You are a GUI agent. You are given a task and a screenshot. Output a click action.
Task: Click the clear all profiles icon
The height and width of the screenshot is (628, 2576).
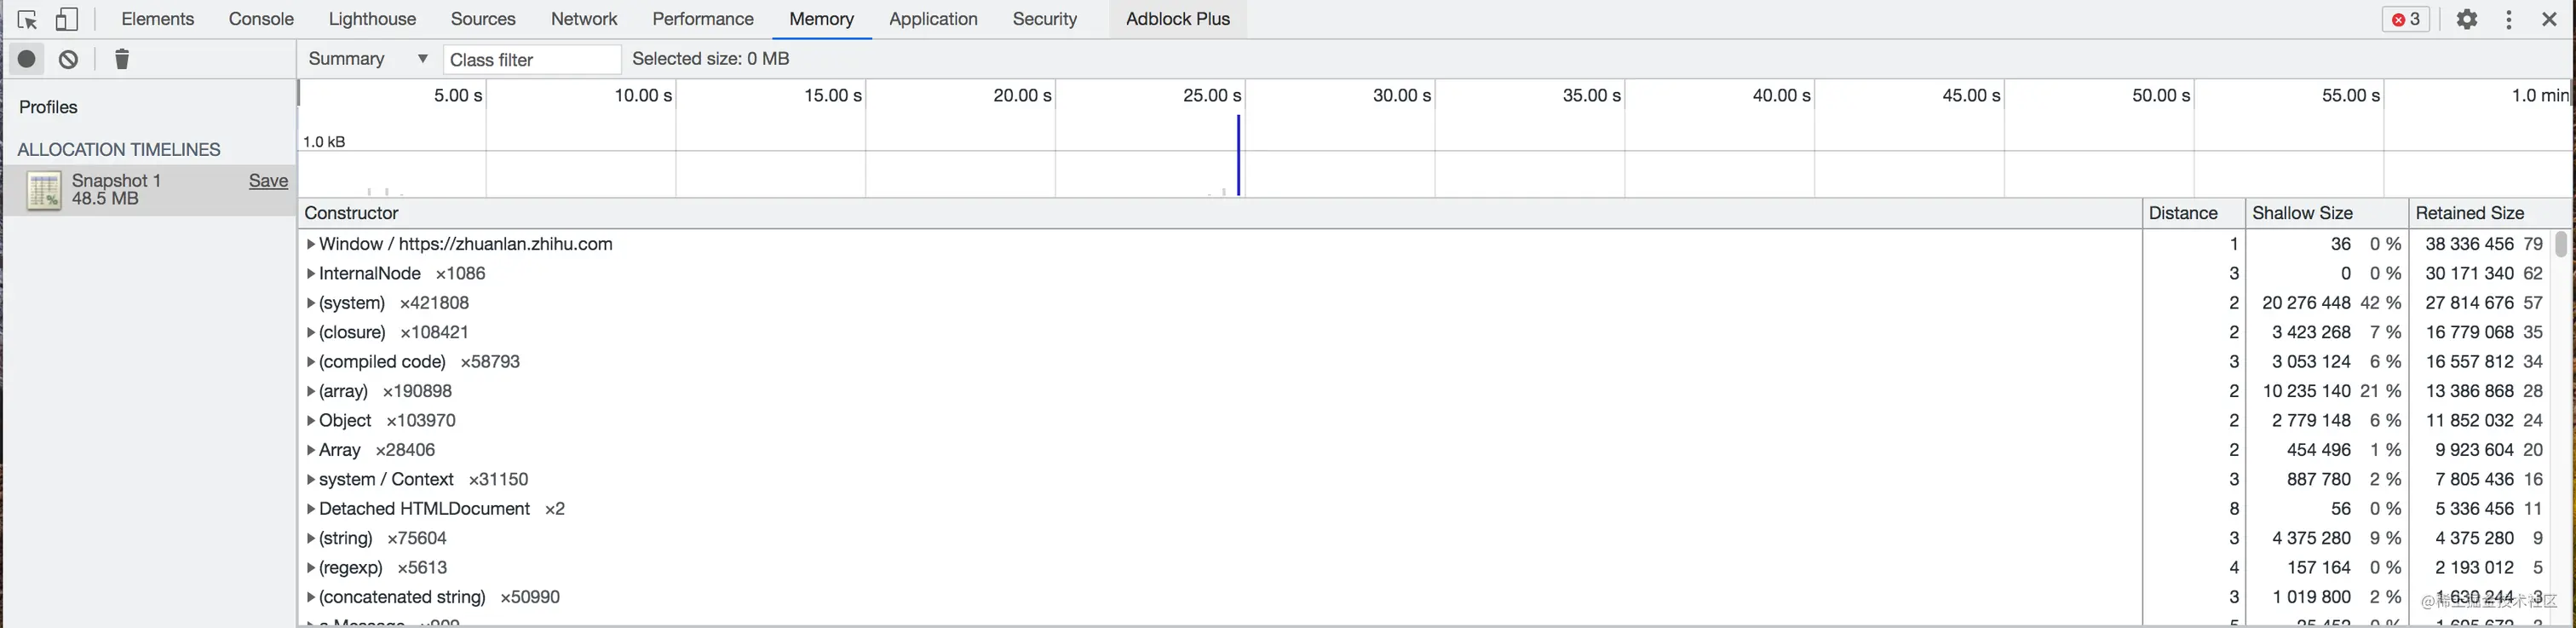coord(68,60)
